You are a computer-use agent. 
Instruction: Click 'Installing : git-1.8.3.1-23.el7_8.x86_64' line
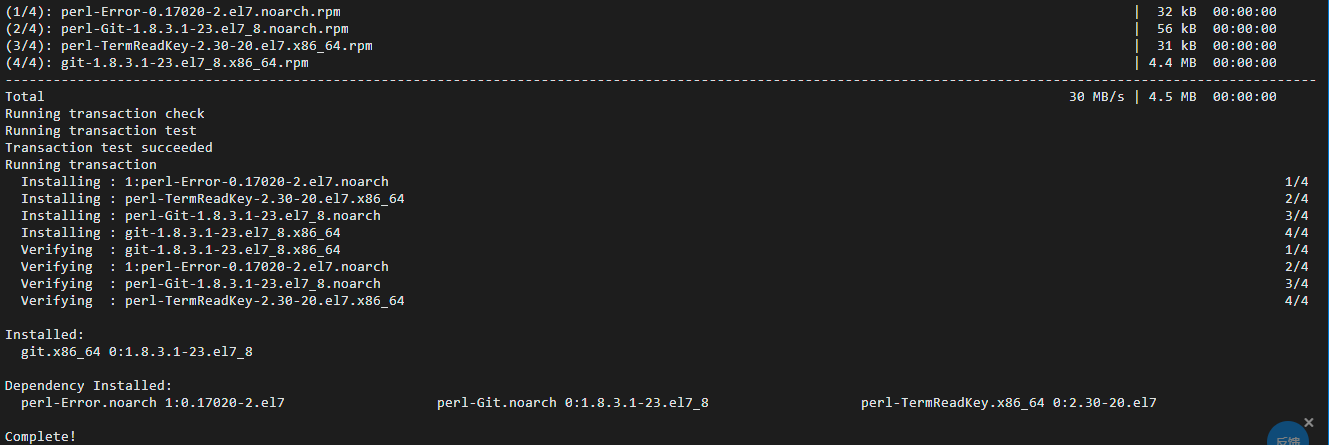tap(181, 232)
